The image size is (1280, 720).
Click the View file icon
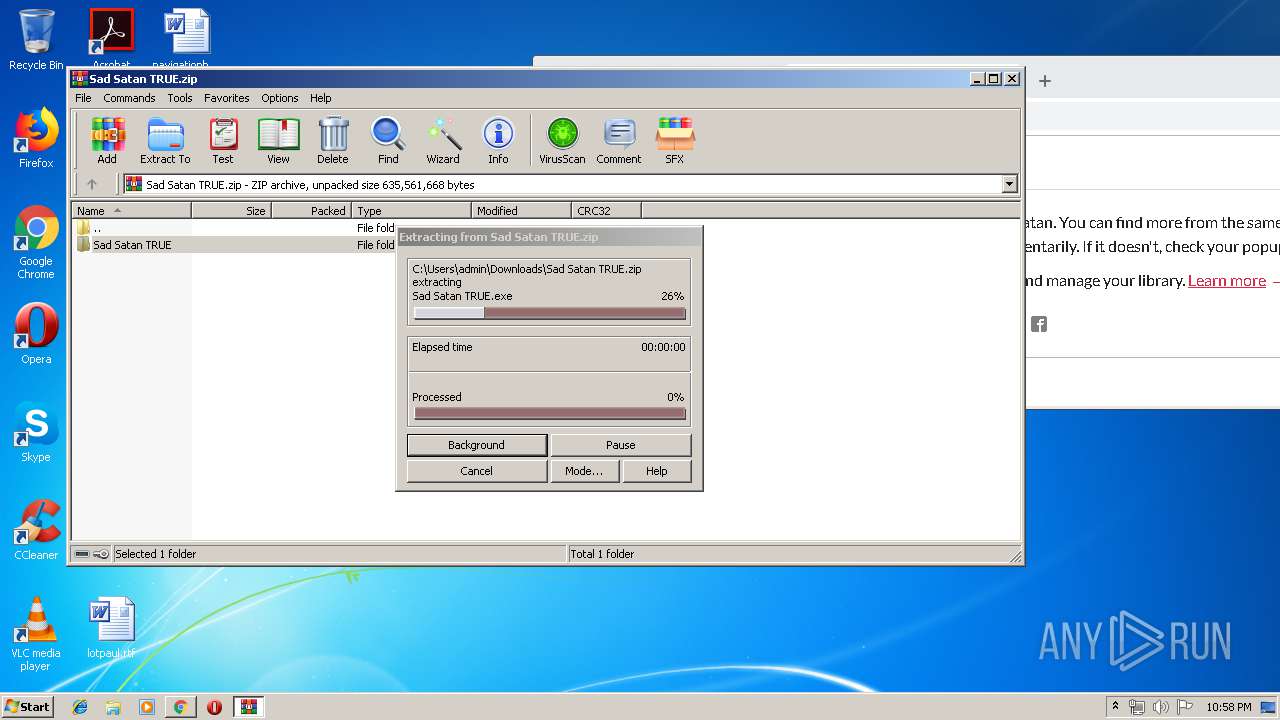click(278, 140)
